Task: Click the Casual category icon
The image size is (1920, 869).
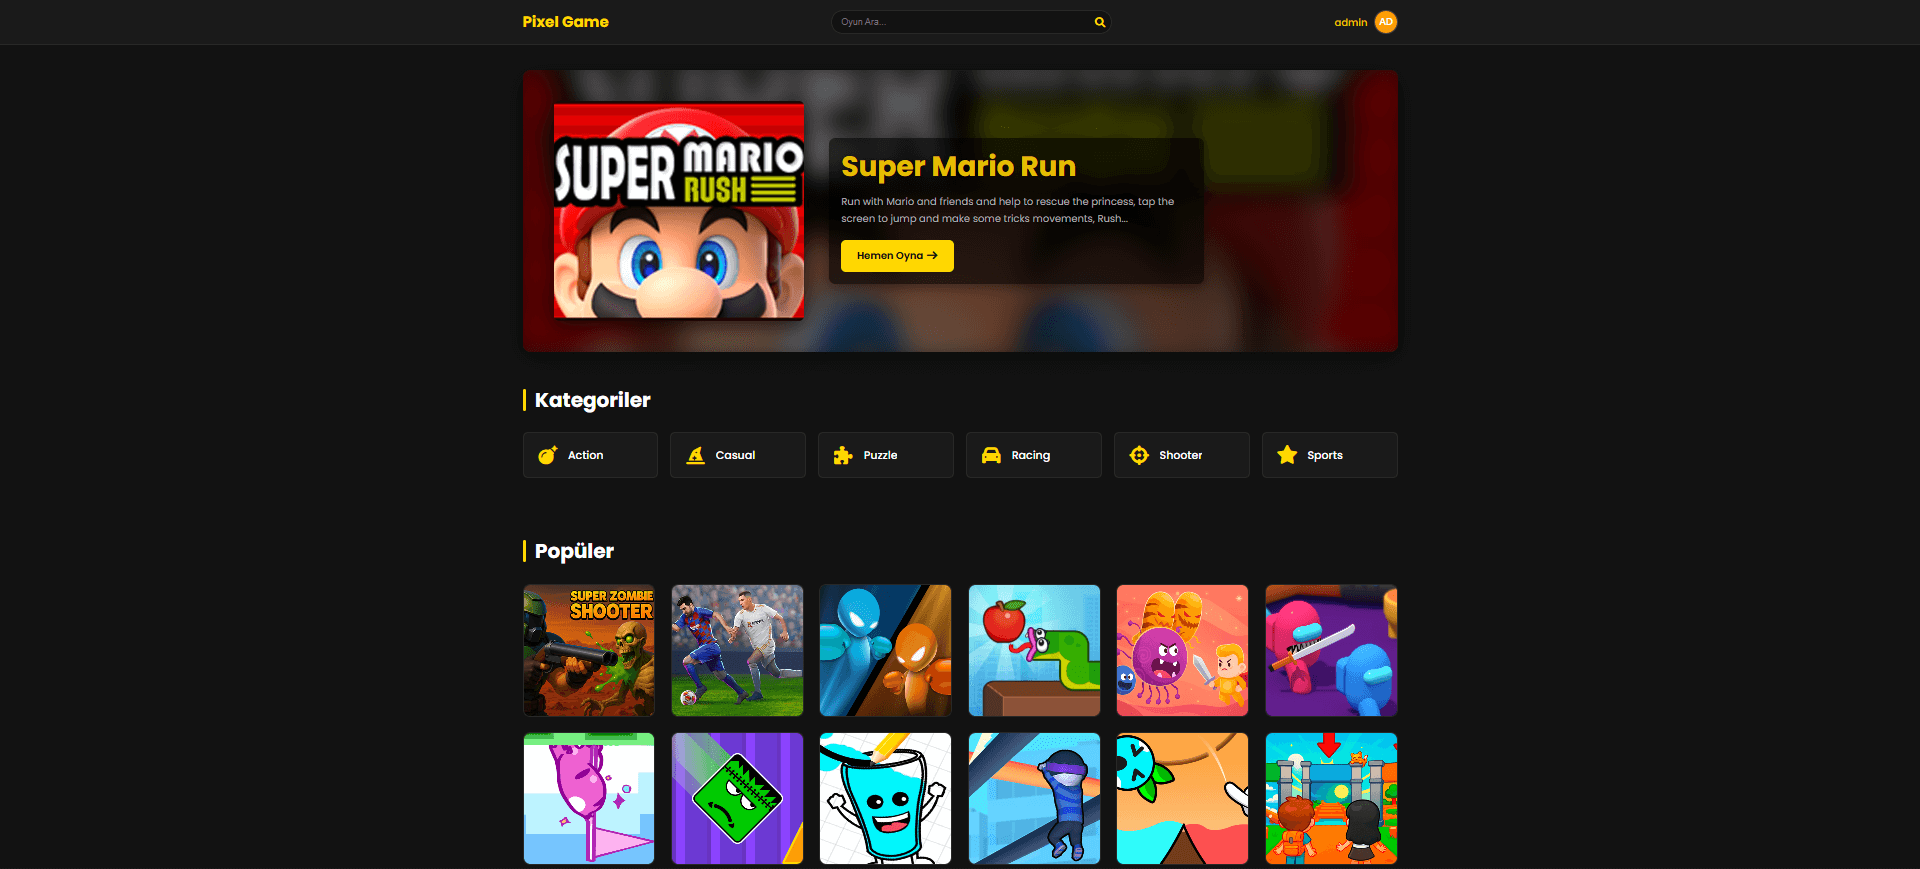Action: point(695,455)
